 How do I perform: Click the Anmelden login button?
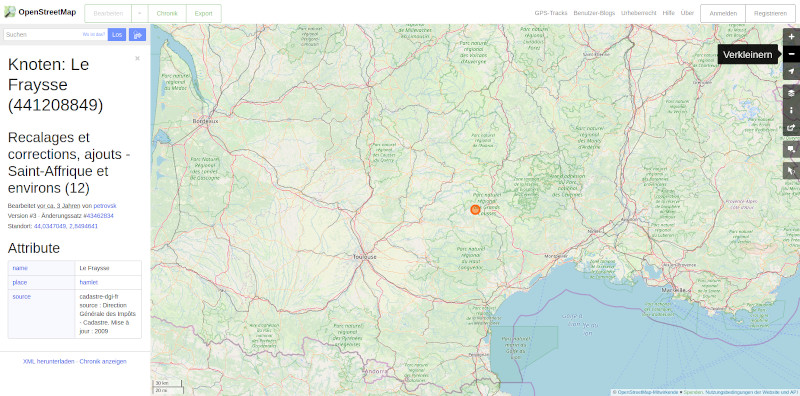click(723, 14)
